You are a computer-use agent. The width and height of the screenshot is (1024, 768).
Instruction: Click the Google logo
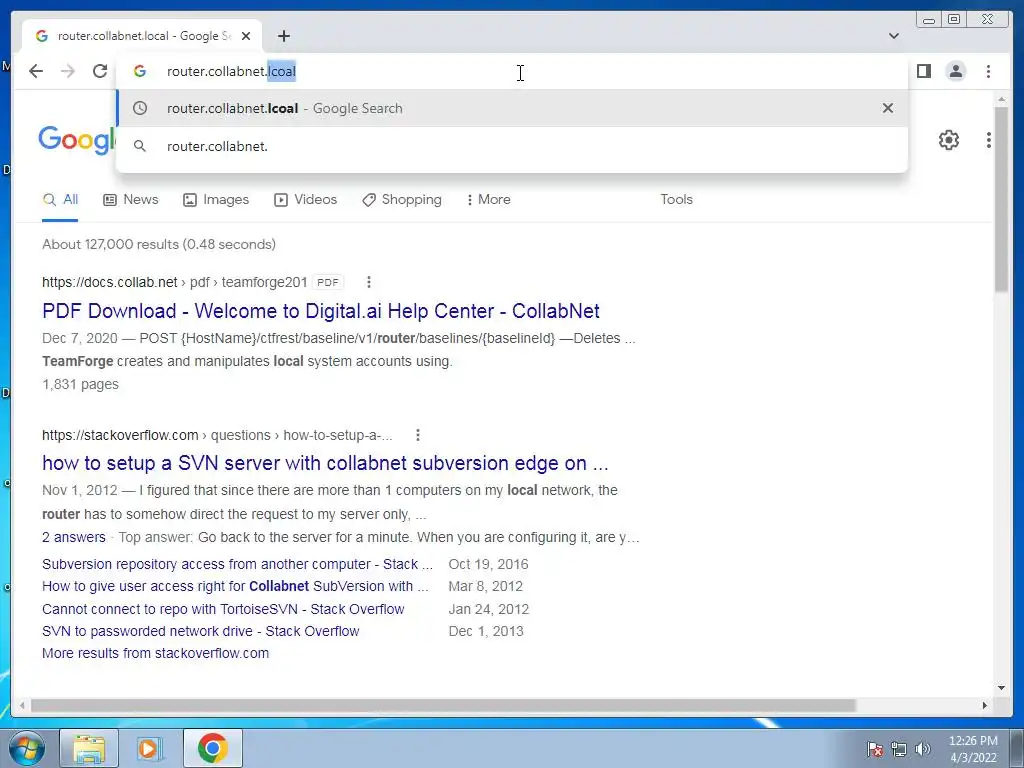pyautogui.click(x=77, y=140)
